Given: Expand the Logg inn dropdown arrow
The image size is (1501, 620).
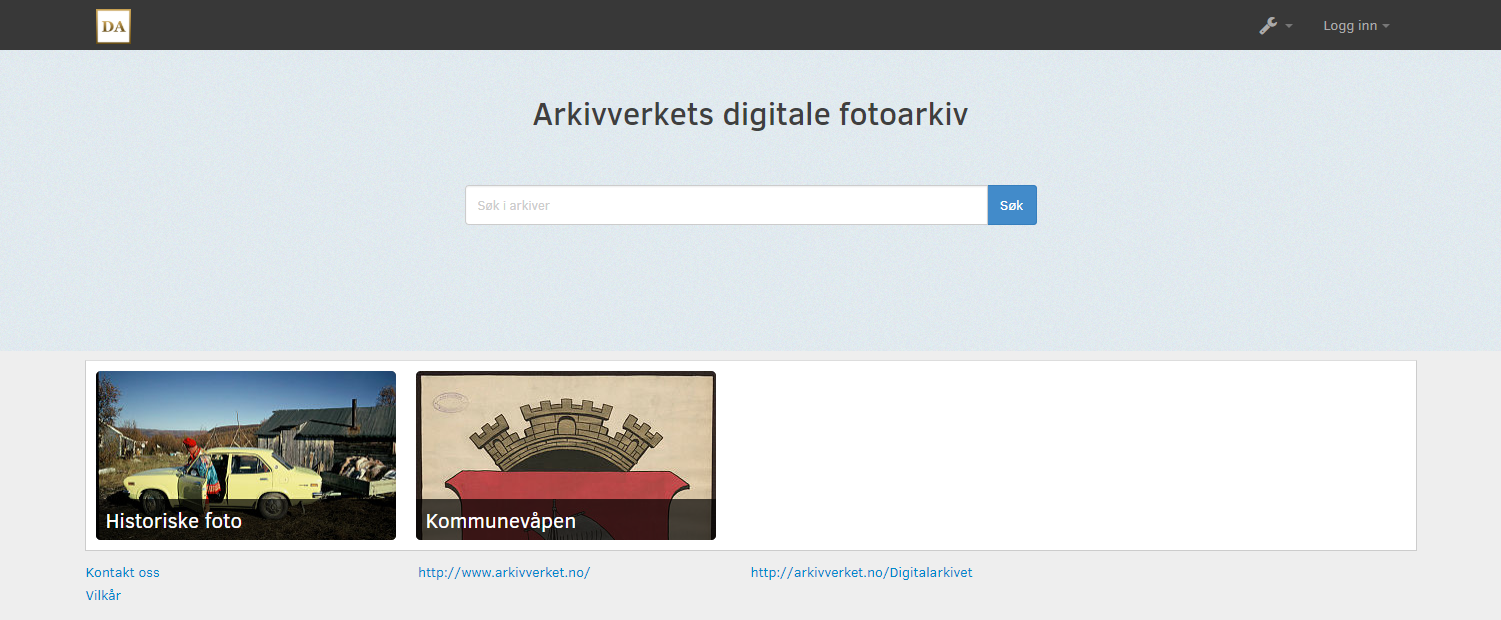Looking at the screenshot, I should coord(1386,26).
